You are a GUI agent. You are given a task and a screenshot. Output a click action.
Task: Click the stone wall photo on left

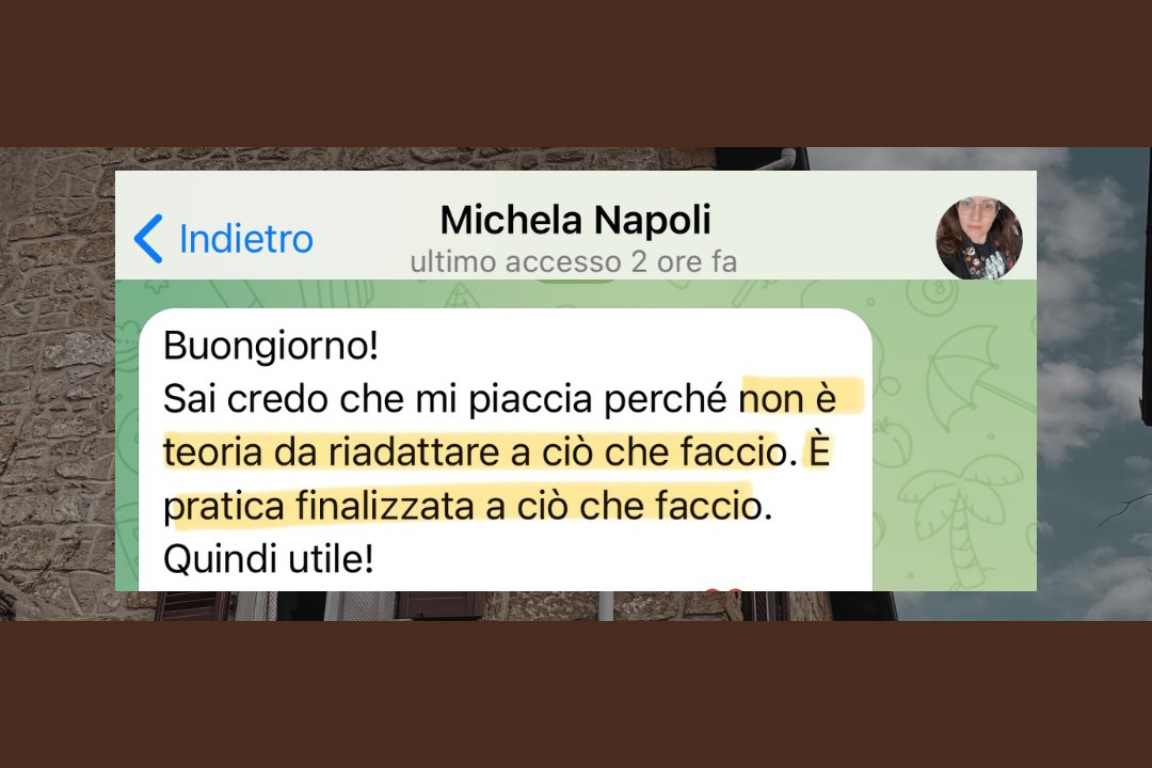click(57, 382)
